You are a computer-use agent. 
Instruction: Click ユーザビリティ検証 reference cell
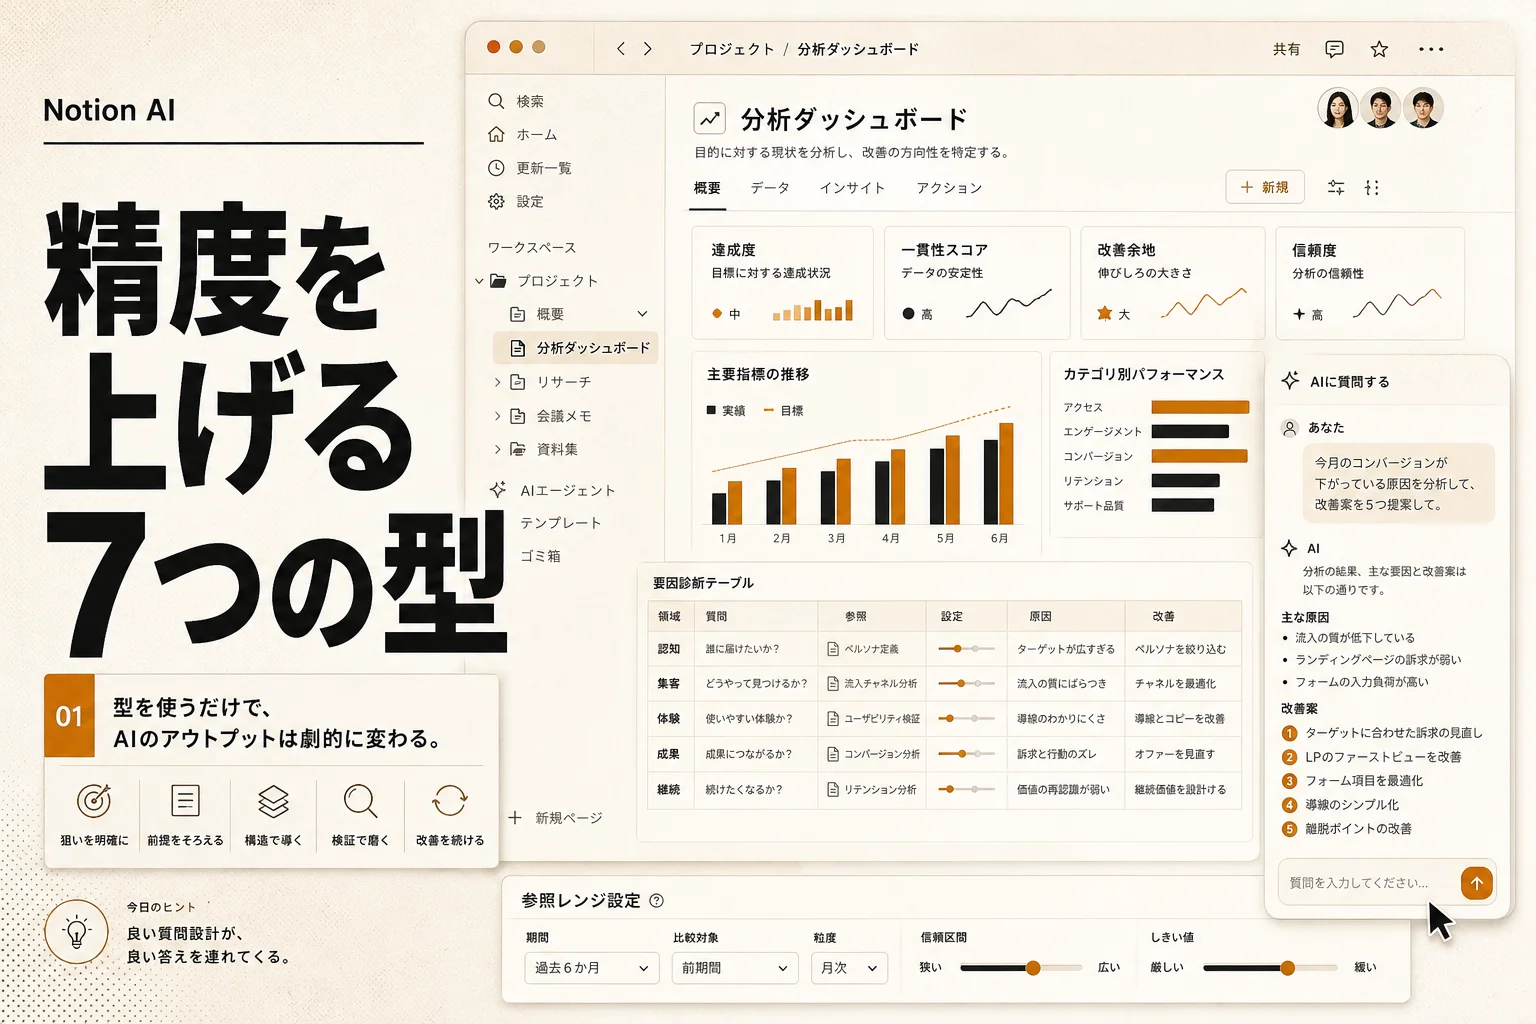[x=872, y=718]
